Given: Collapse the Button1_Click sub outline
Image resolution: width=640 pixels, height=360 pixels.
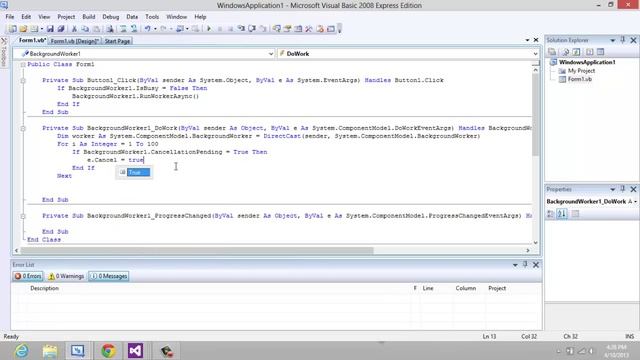Looking at the screenshot, I should click(x=23, y=80).
